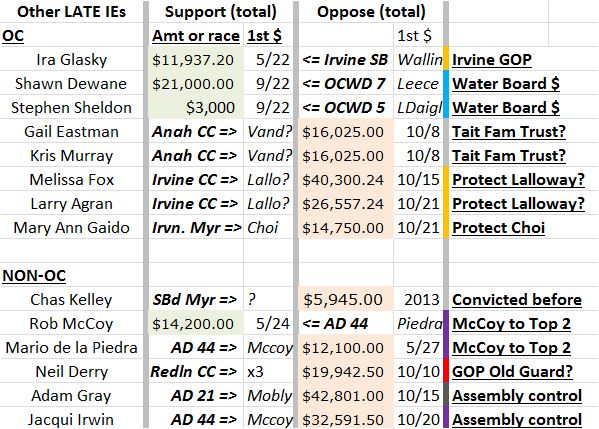The image size is (599, 429).
Task: Select Melissa Fox name cell
Action: pos(71,180)
